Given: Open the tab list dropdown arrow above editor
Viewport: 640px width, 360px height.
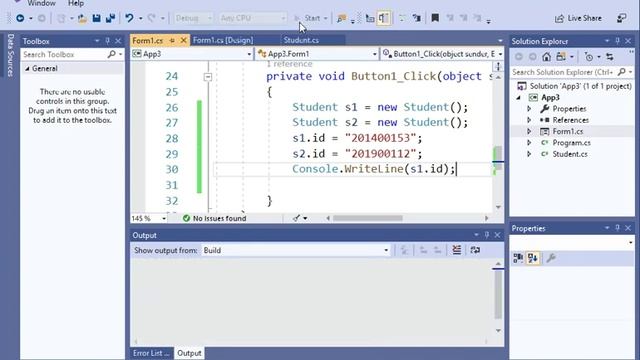Looking at the screenshot, I should pyautogui.click(x=500, y=41).
